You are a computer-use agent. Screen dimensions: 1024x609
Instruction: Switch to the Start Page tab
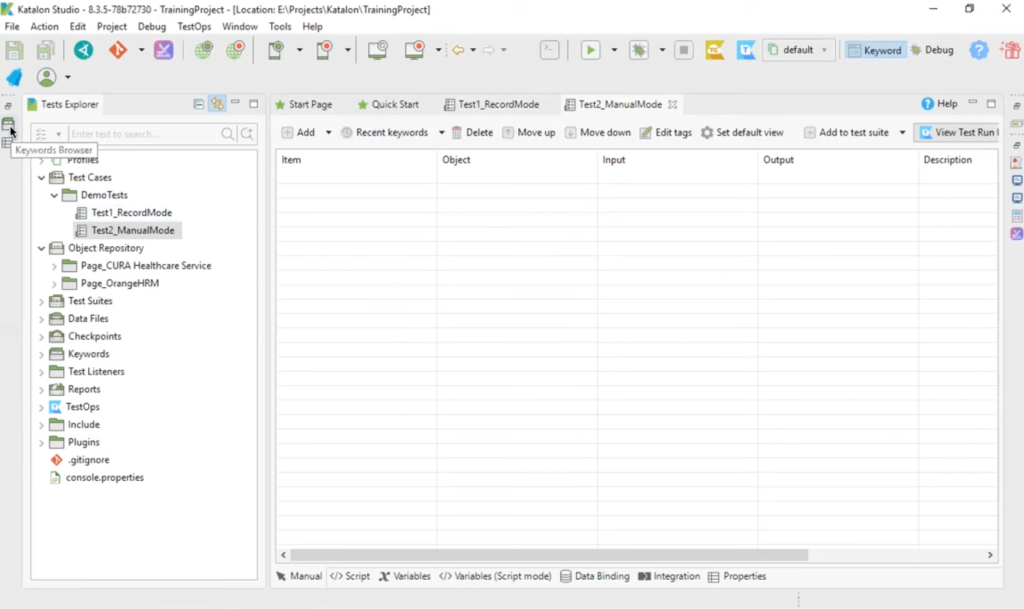(304, 104)
